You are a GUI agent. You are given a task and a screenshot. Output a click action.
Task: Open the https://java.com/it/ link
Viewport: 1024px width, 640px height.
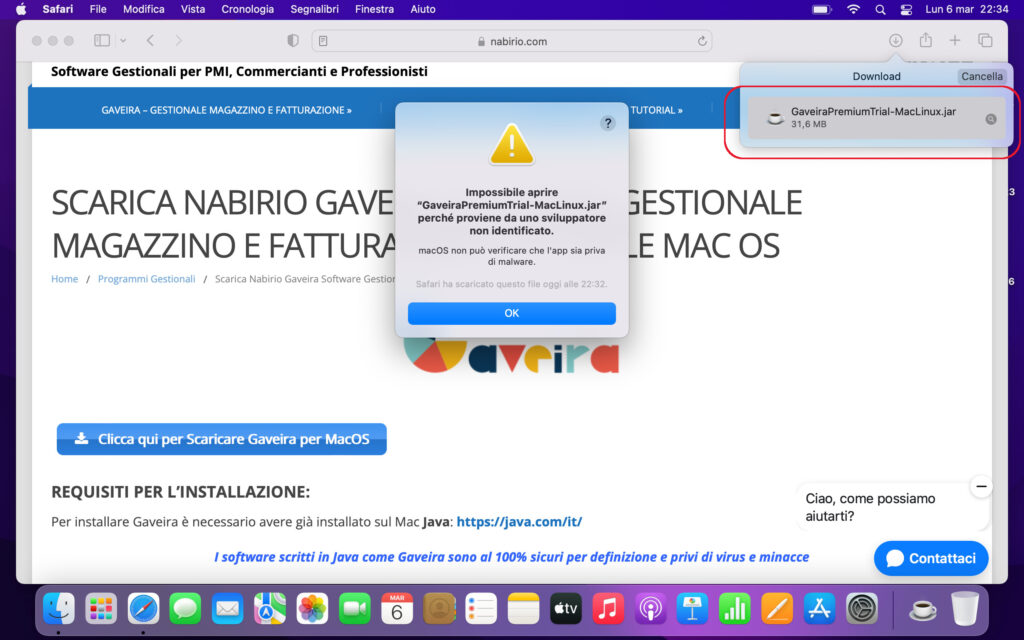tap(519, 522)
